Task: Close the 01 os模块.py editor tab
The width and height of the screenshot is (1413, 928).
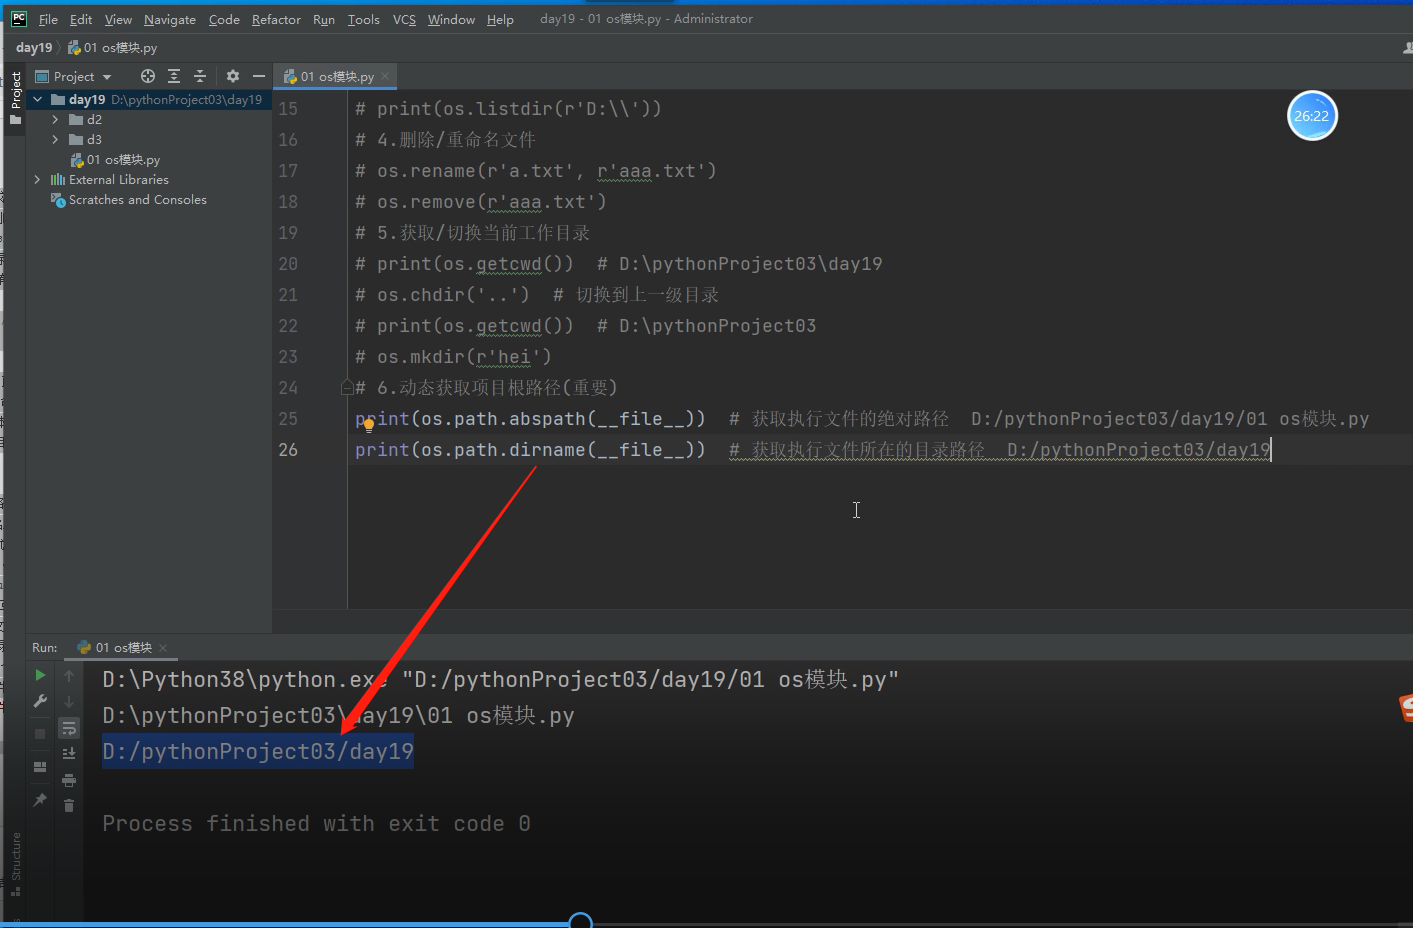Action: 385,76
